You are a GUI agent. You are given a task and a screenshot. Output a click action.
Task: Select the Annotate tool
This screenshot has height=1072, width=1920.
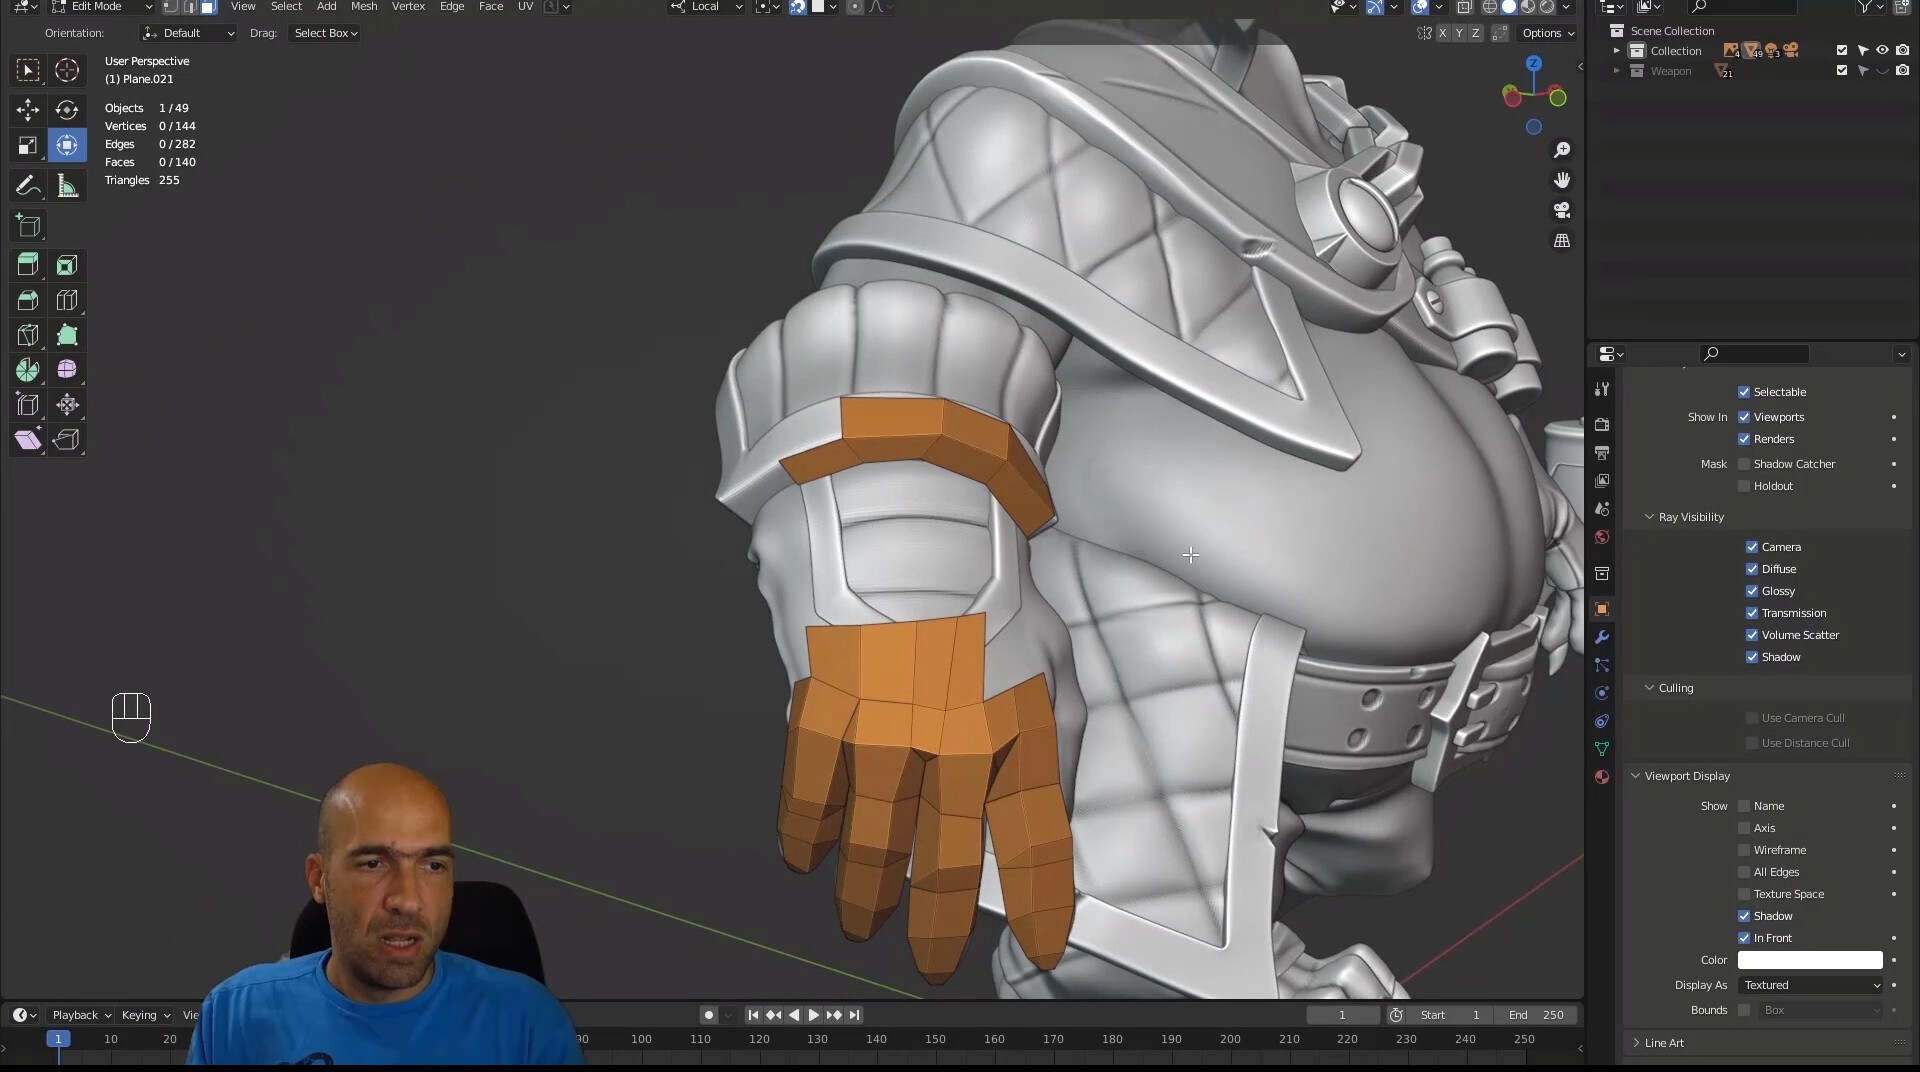click(x=27, y=184)
